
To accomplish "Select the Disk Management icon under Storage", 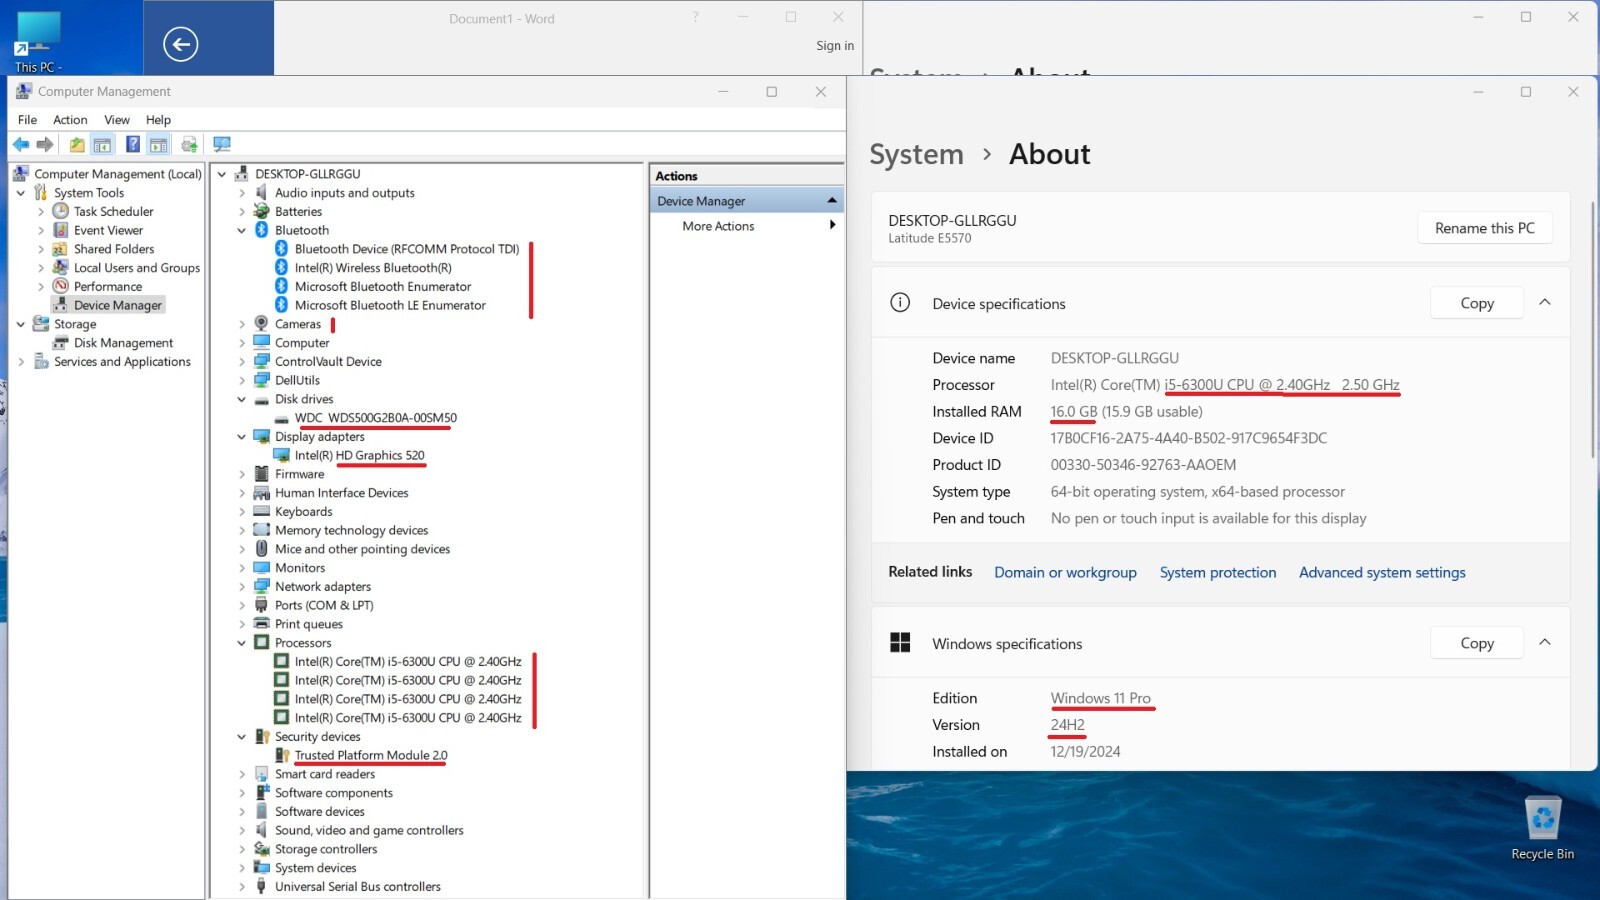I will 61,343.
